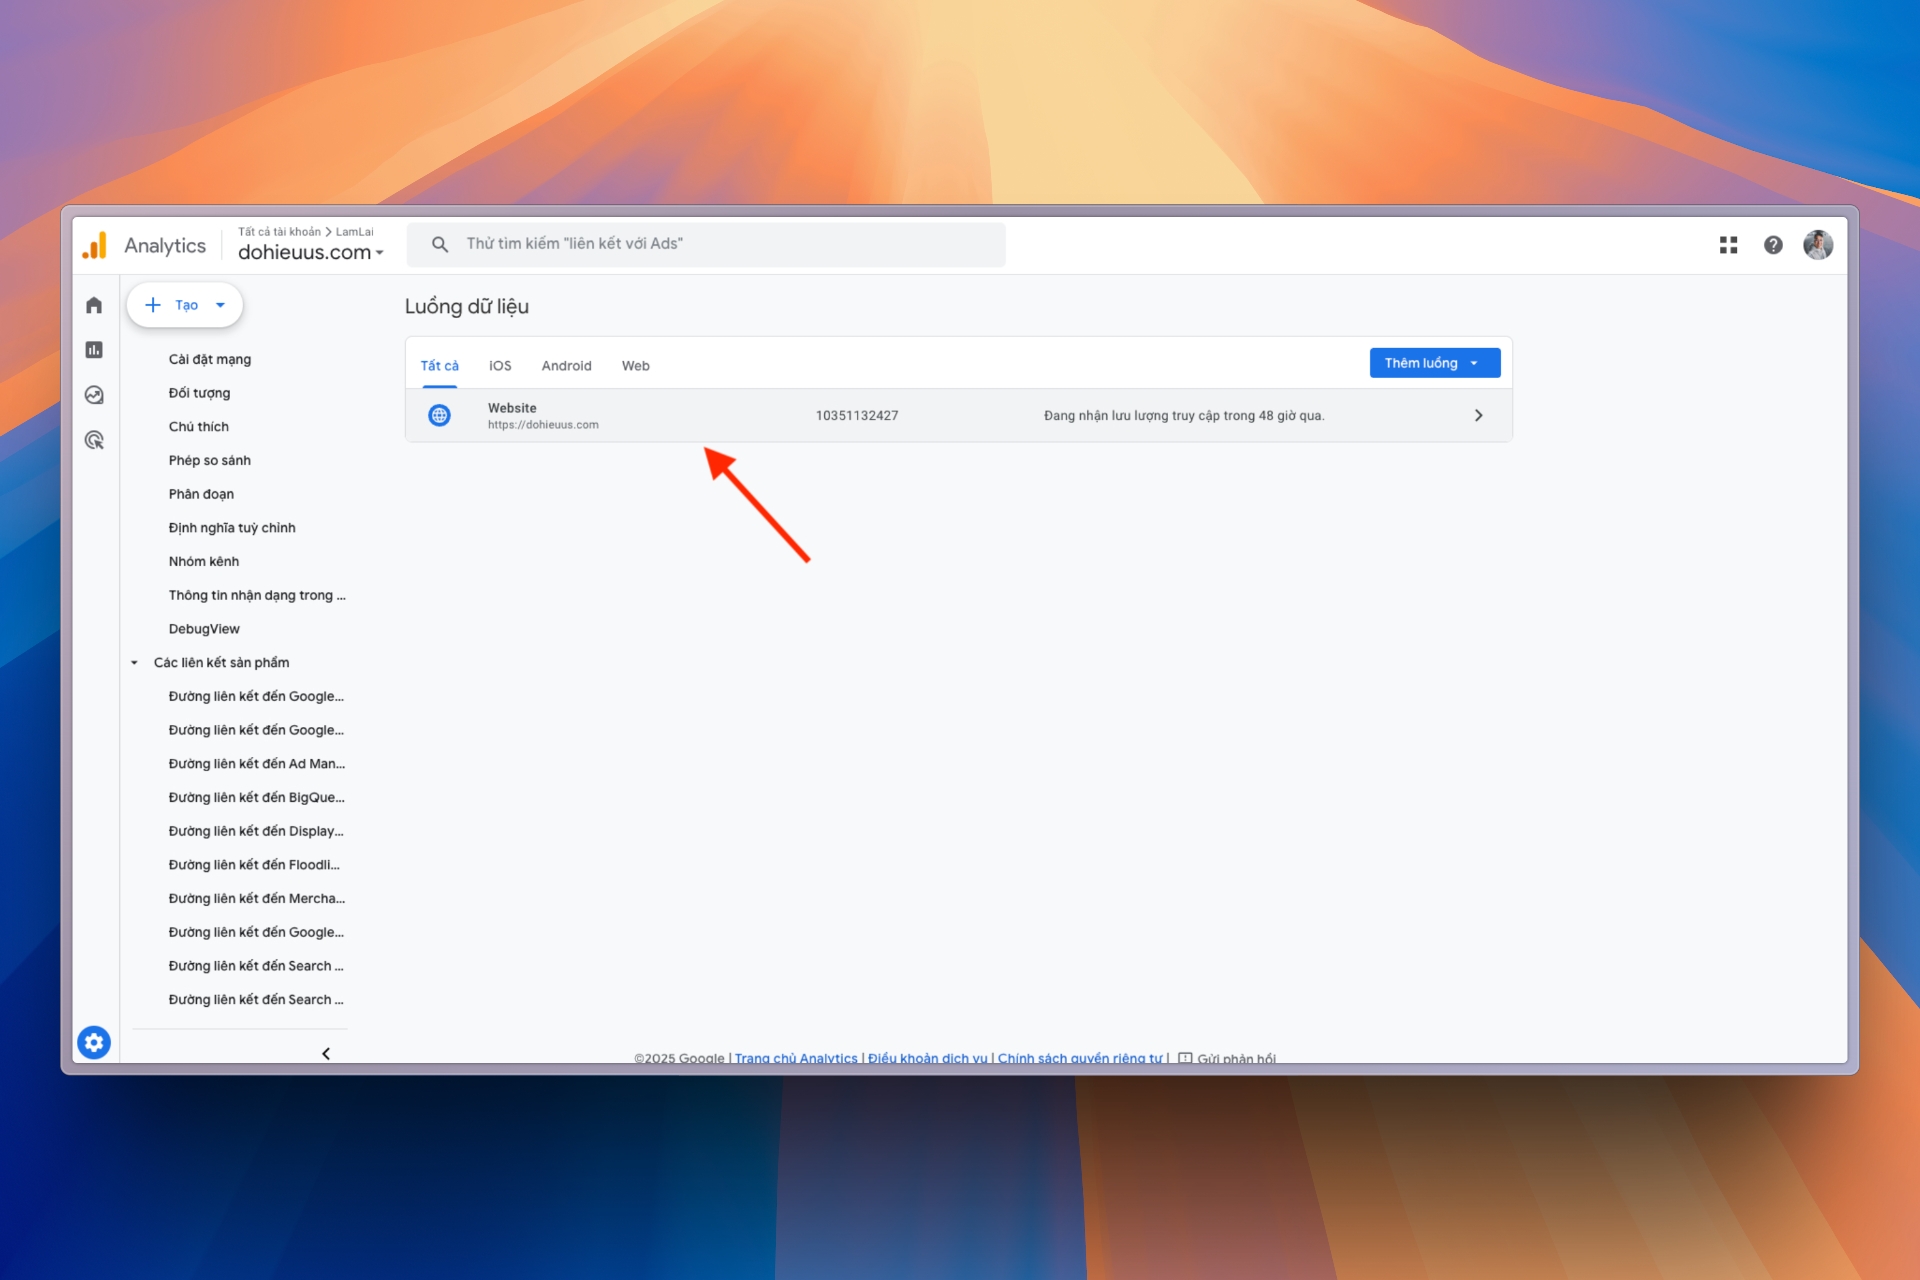The width and height of the screenshot is (1920, 1280).
Task: Click the Analytics logo
Action: tap(95, 245)
